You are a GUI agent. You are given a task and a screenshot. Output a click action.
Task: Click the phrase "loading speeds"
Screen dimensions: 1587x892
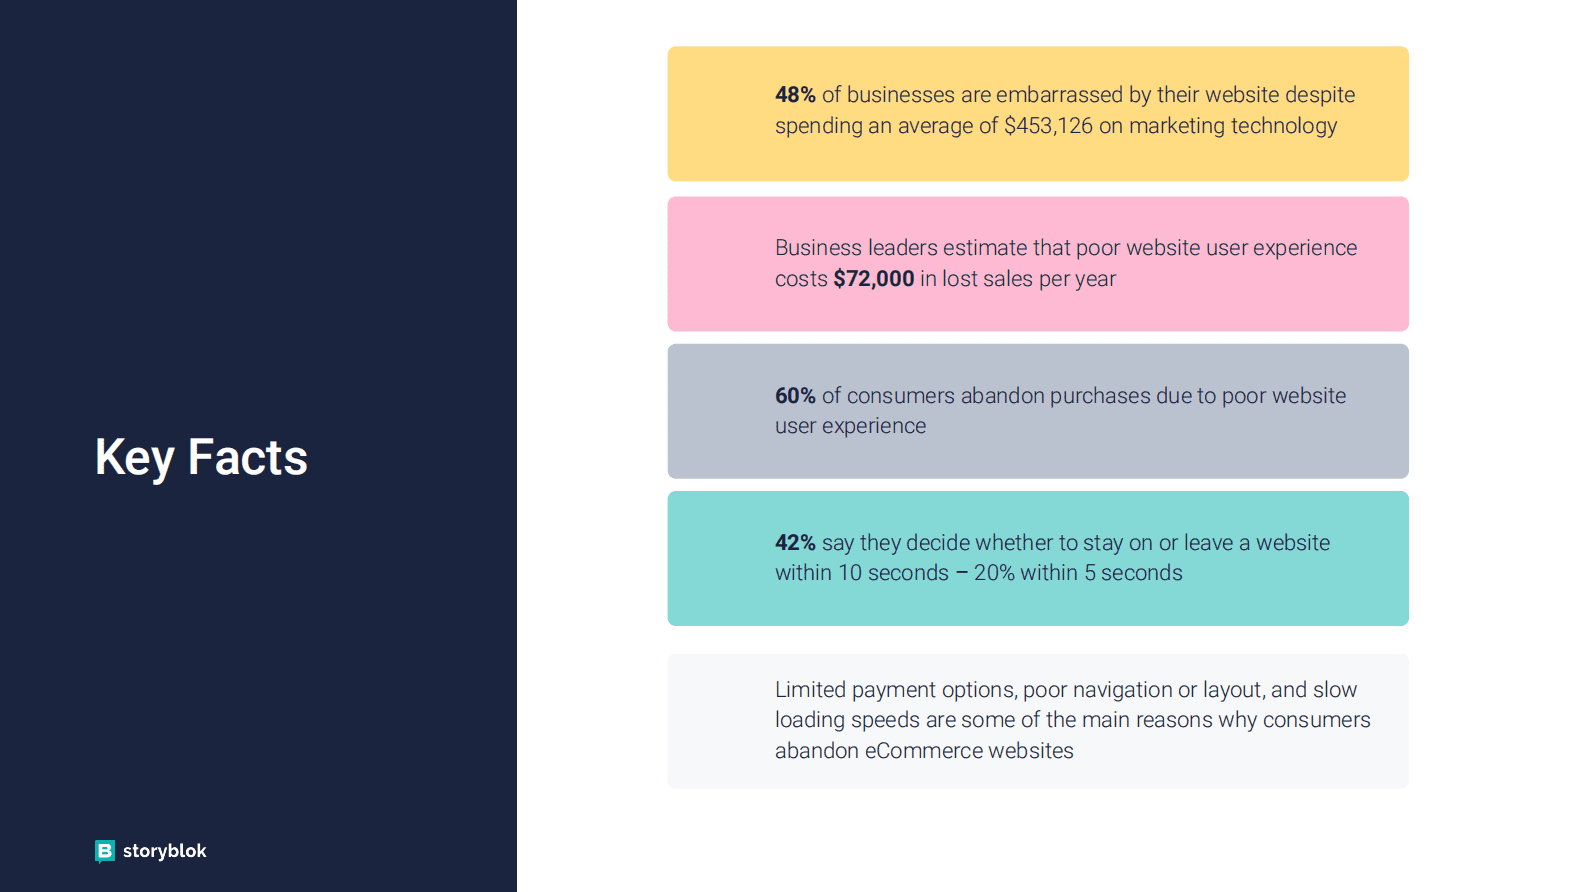click(847, 720)
